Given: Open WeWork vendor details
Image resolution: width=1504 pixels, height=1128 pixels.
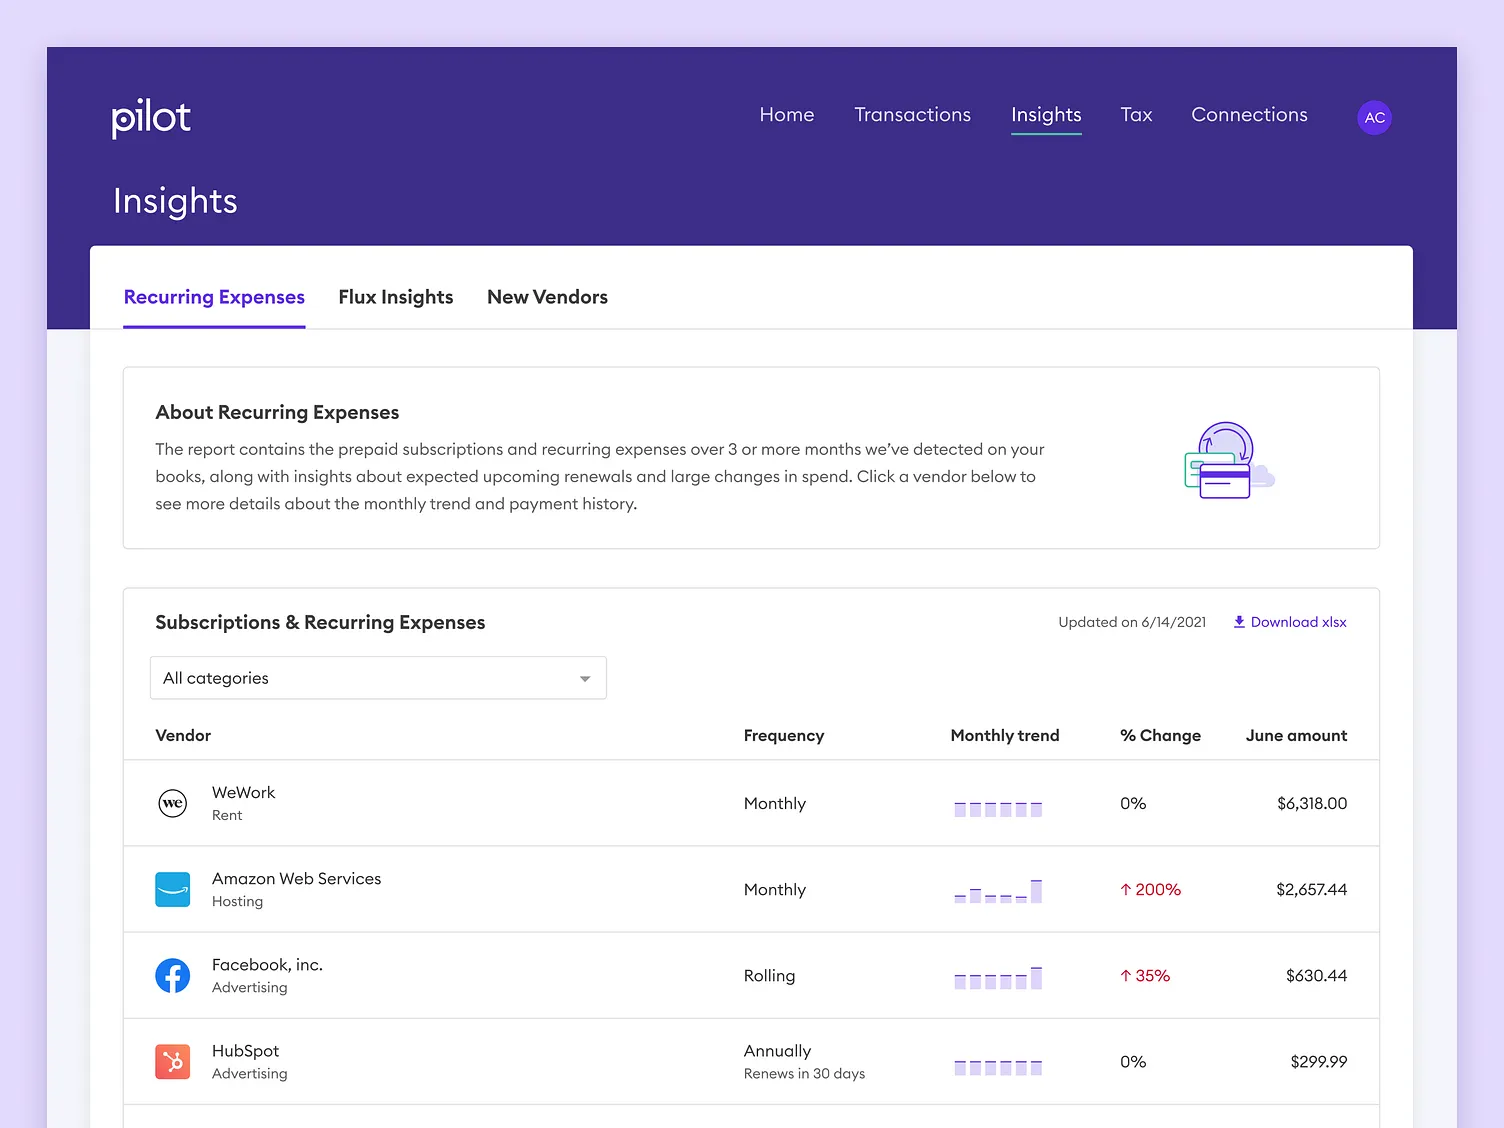Looking at the screenshot, I should (x=751, y=803).
